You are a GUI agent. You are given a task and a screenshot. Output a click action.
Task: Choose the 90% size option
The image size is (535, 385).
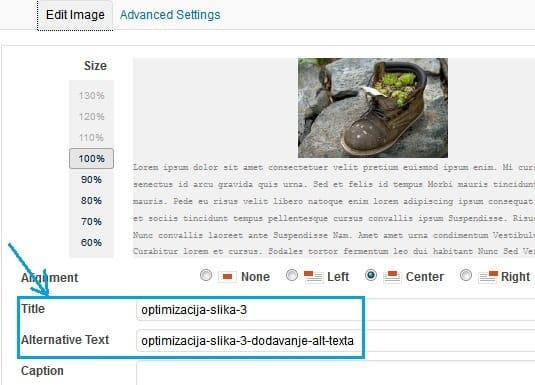point(91,180)
